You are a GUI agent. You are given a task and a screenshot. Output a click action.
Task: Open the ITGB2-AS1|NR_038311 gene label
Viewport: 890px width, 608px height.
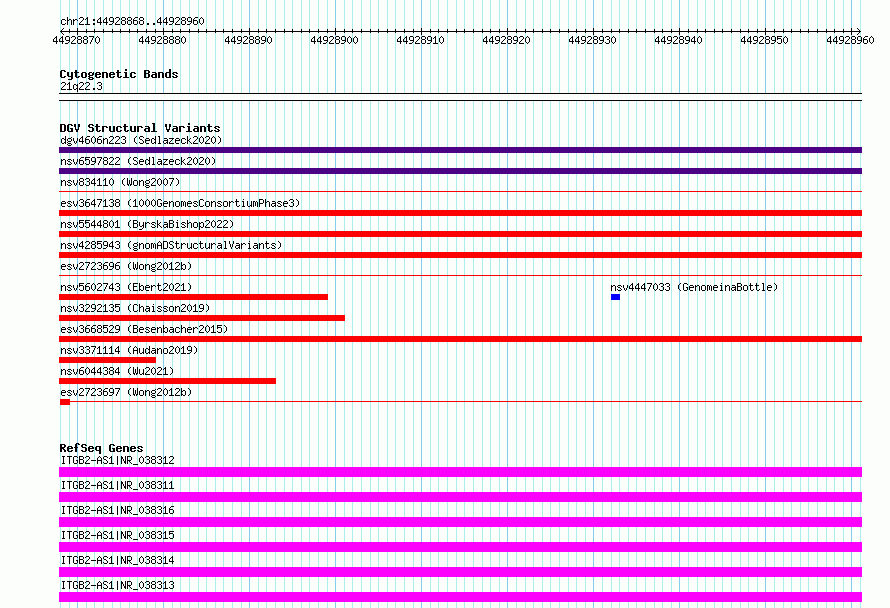click(117, 485)
